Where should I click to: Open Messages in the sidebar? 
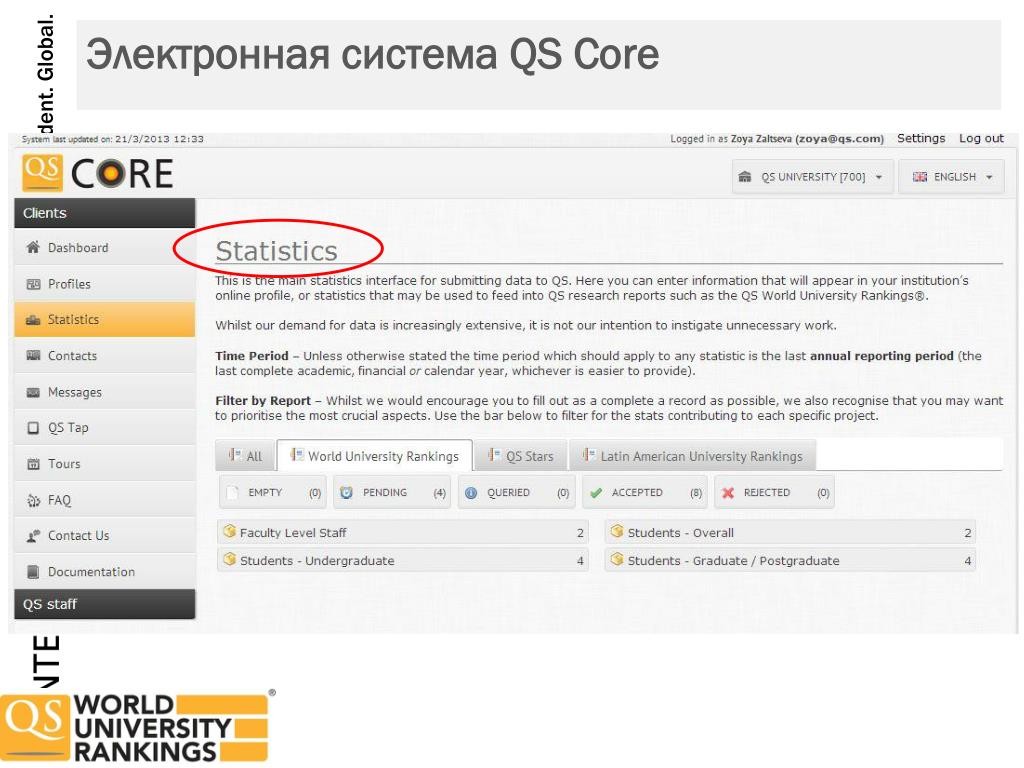(104, 392)
